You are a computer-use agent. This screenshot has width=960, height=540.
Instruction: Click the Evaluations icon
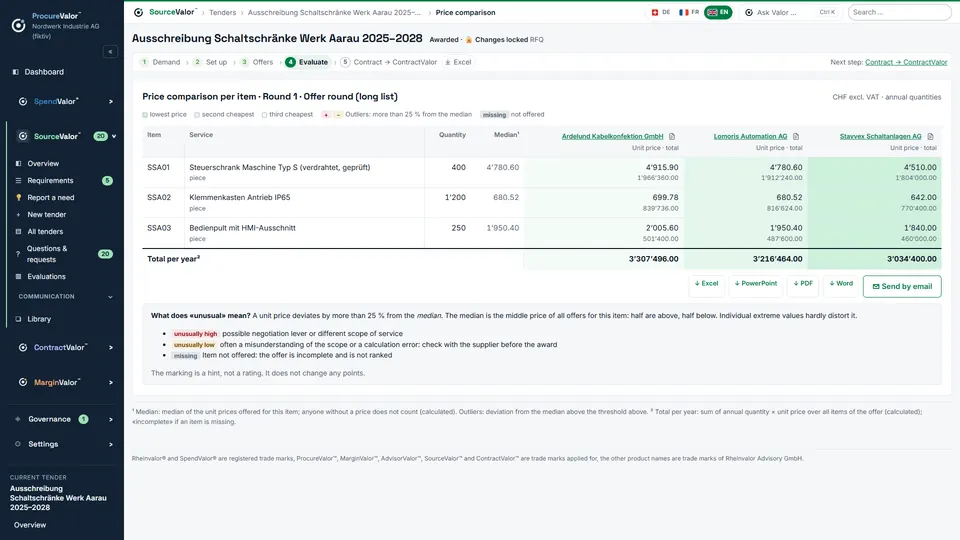coord(18,277)
